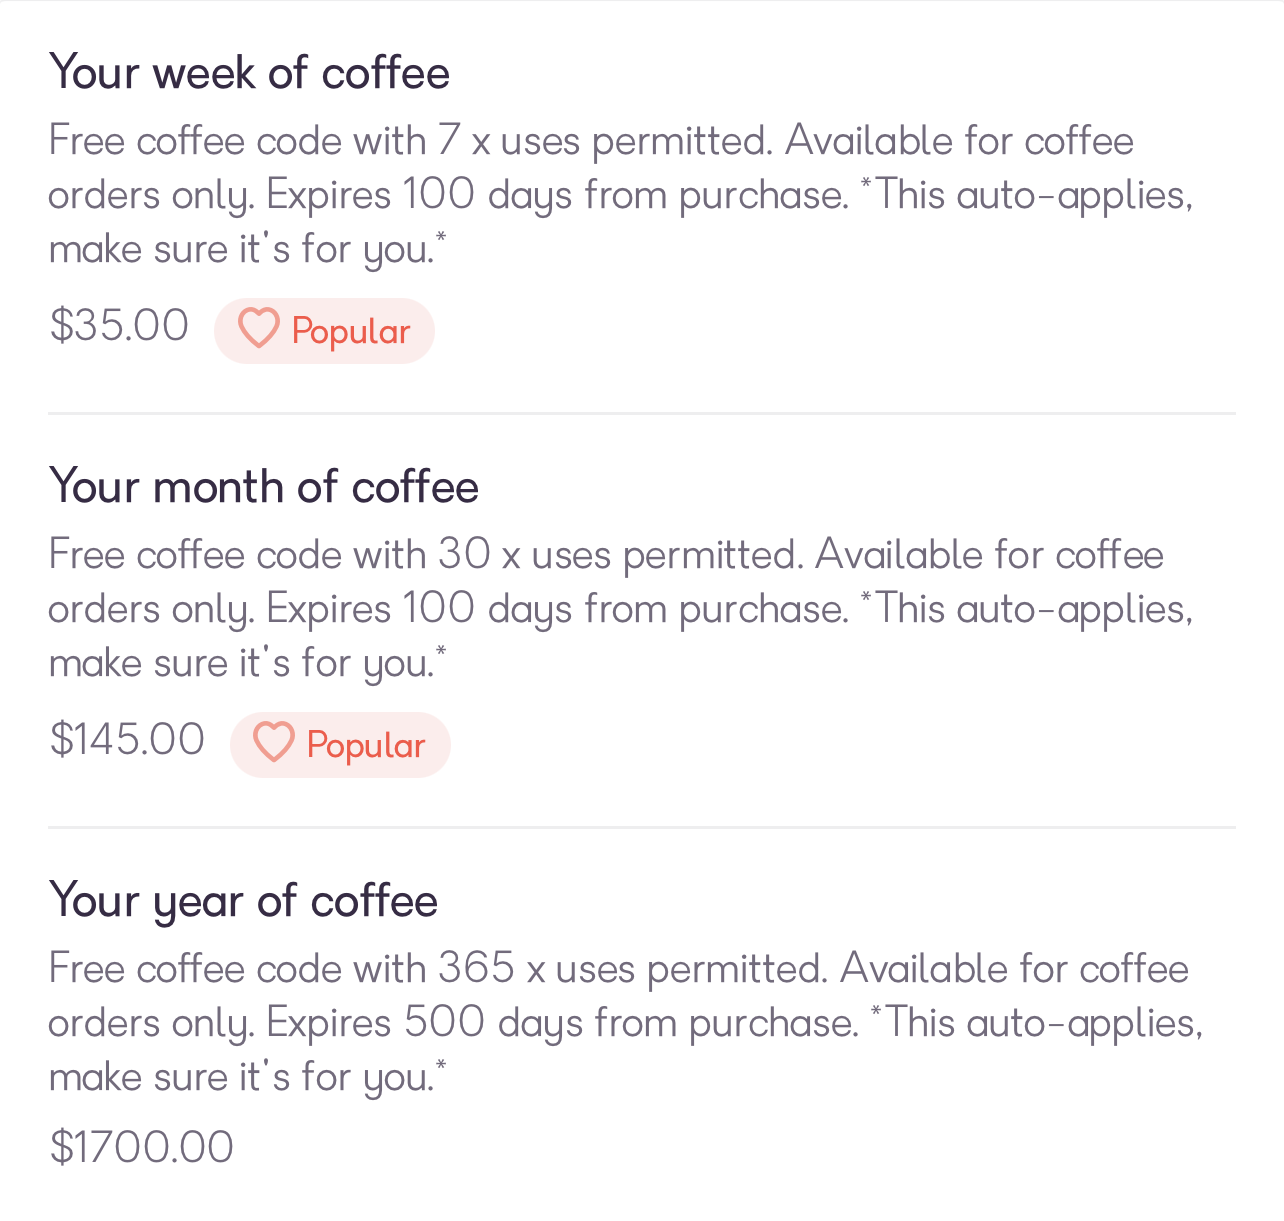The width and height of the screenshot is (1284, 1221).
Task: Click the heart icon beside $145.00
Action: coord(273,743)
